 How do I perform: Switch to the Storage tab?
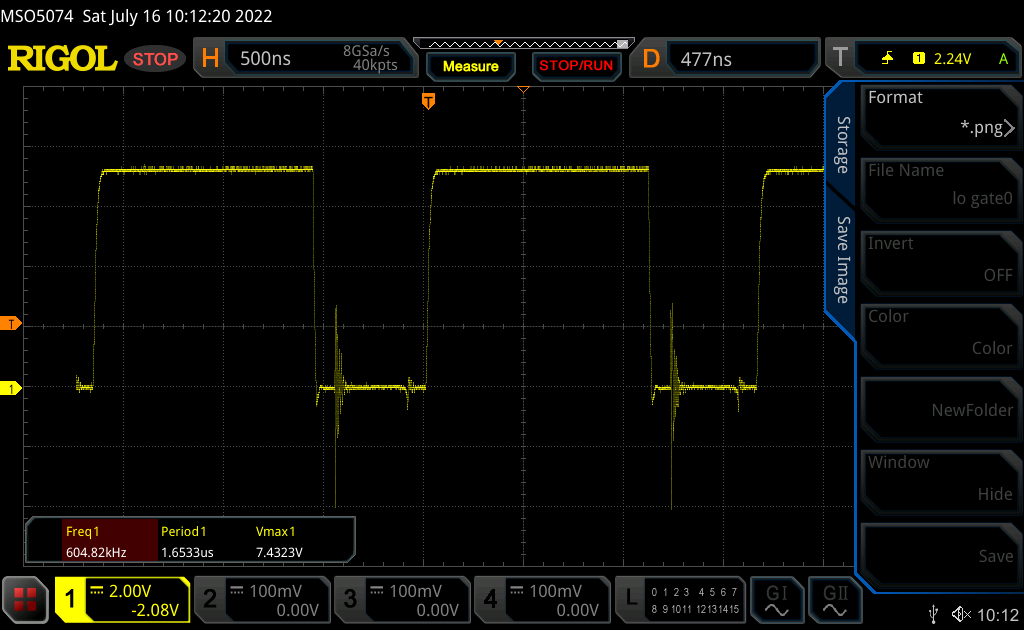click(x=843, y=145)
